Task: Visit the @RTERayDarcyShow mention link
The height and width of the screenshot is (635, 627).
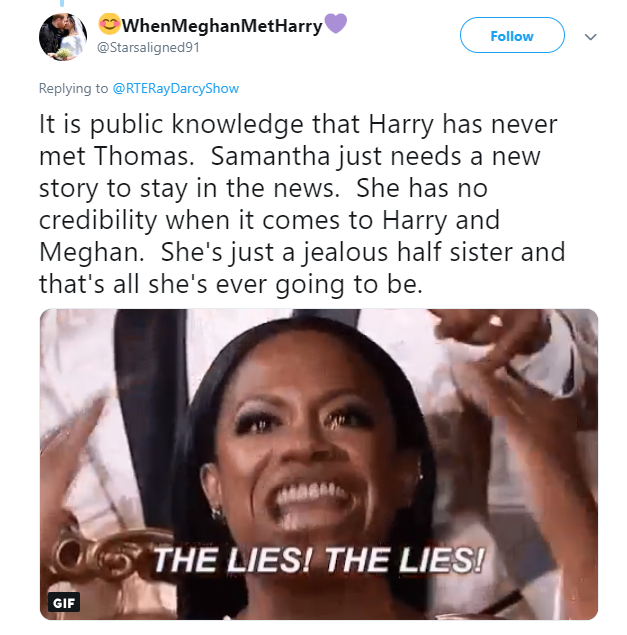Action: [x=176, y=88]
